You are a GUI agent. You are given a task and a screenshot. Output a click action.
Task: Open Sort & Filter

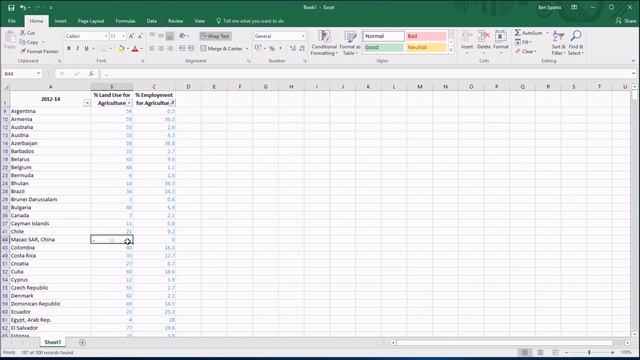pos(558,42)
